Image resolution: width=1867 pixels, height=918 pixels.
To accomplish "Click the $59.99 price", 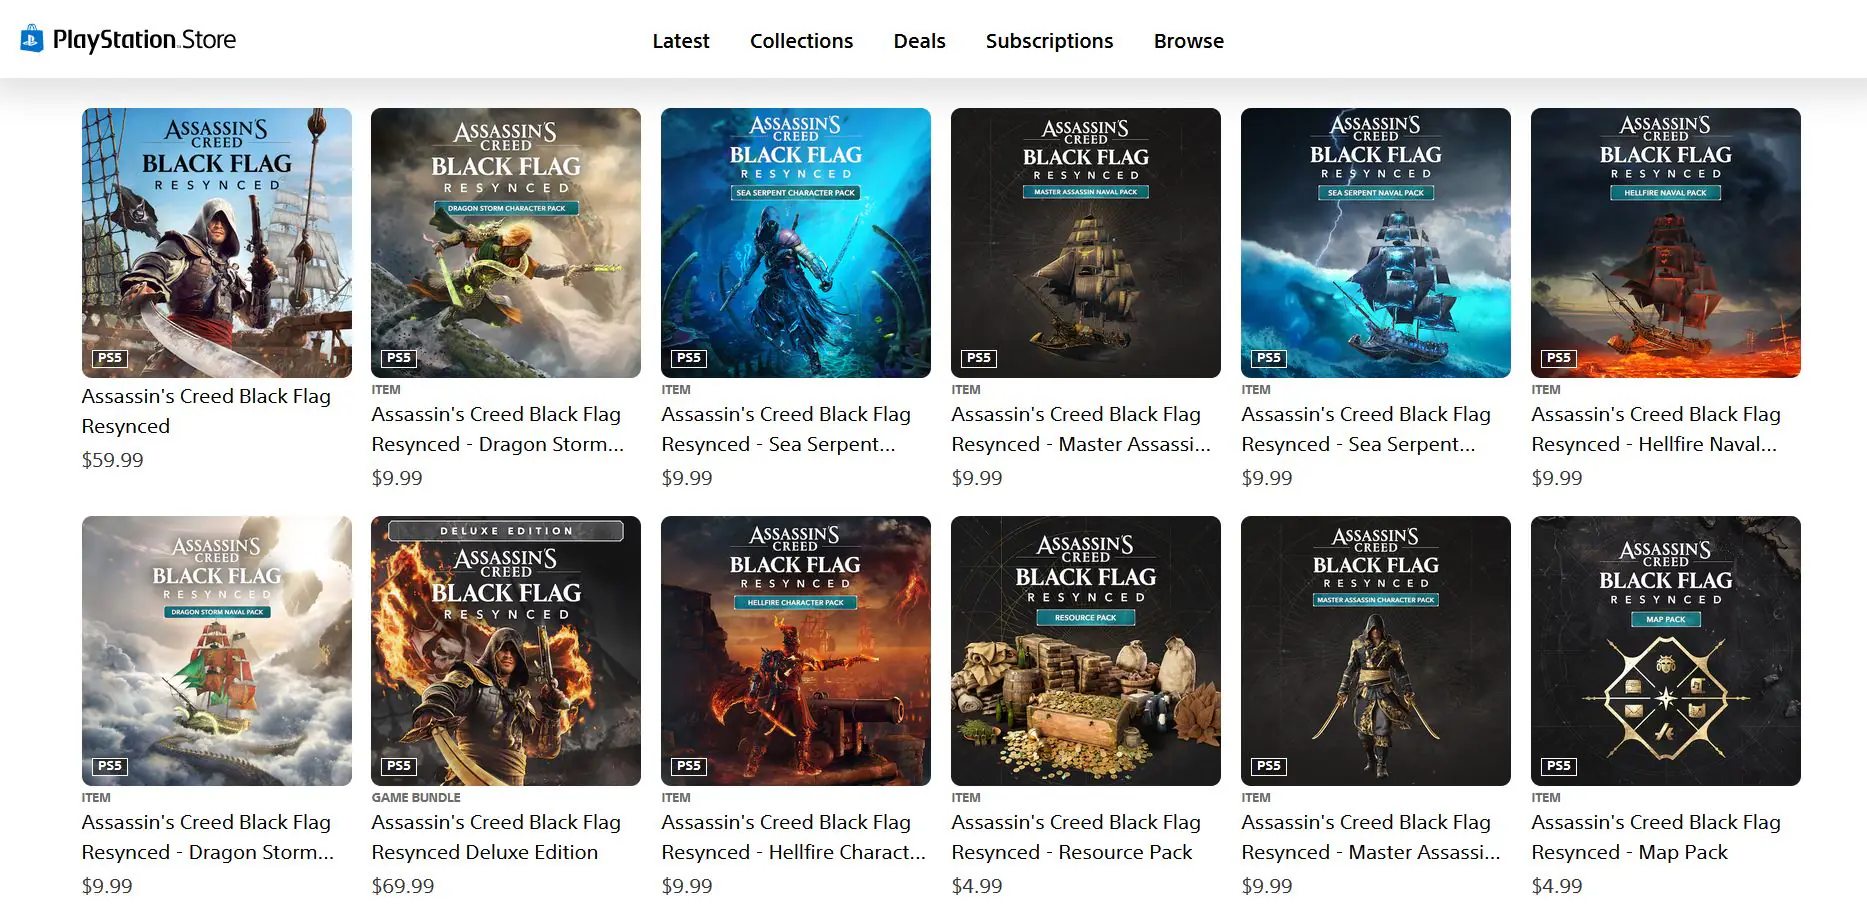I will tap(112, 460).
